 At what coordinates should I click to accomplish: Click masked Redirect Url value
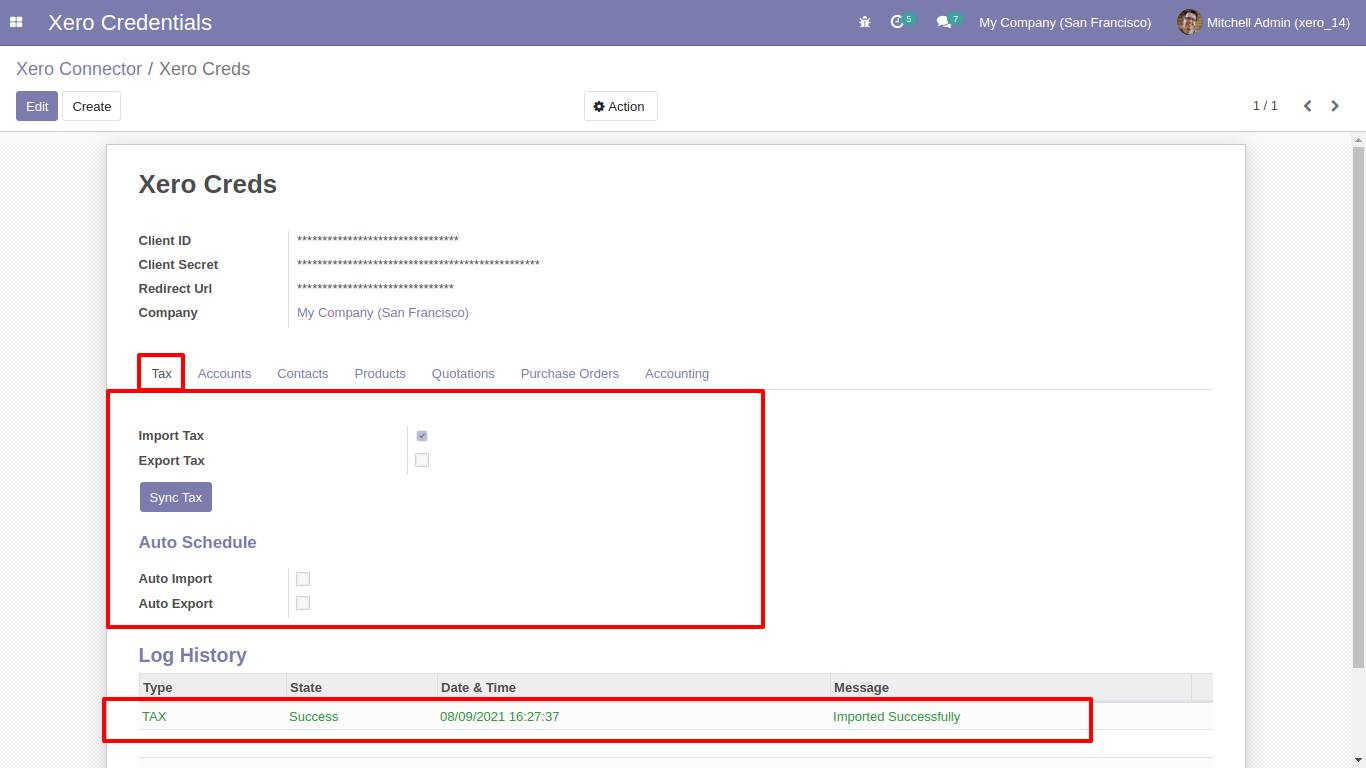tap(375, 289)
